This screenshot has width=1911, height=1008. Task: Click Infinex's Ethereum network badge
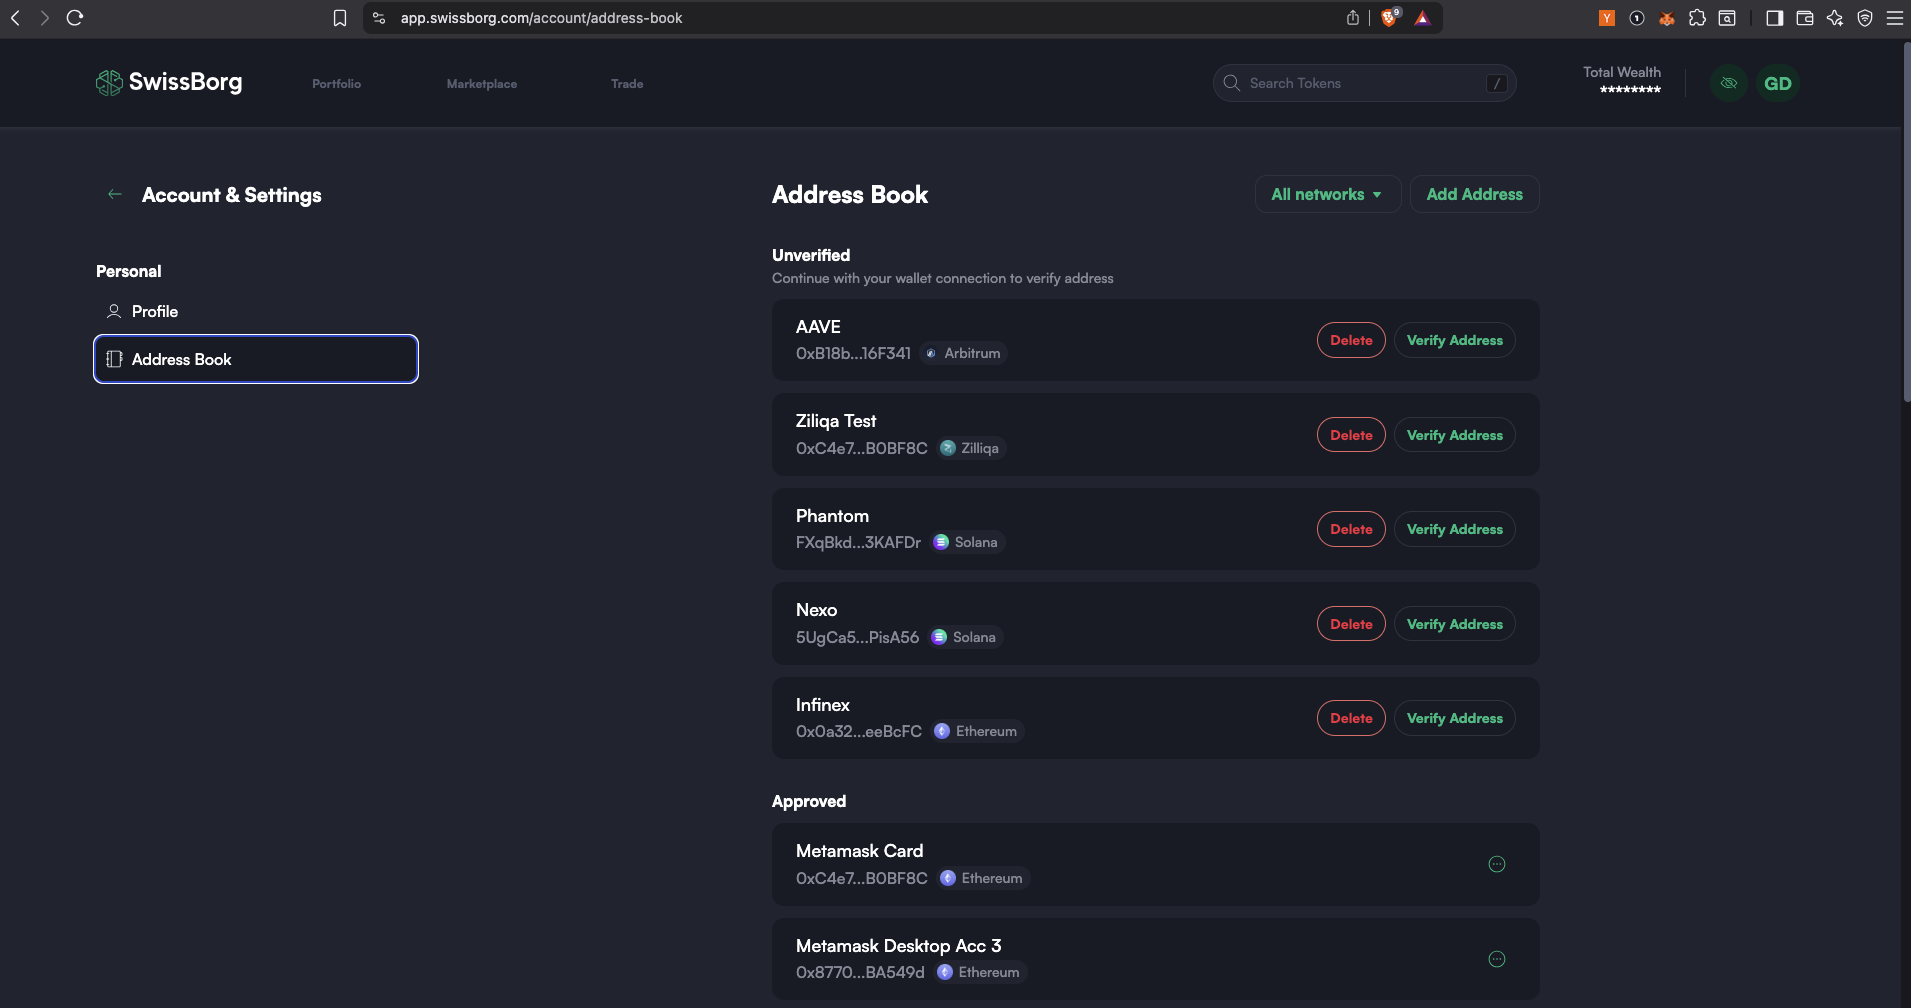pyautogui.click(x=977, y=731)
